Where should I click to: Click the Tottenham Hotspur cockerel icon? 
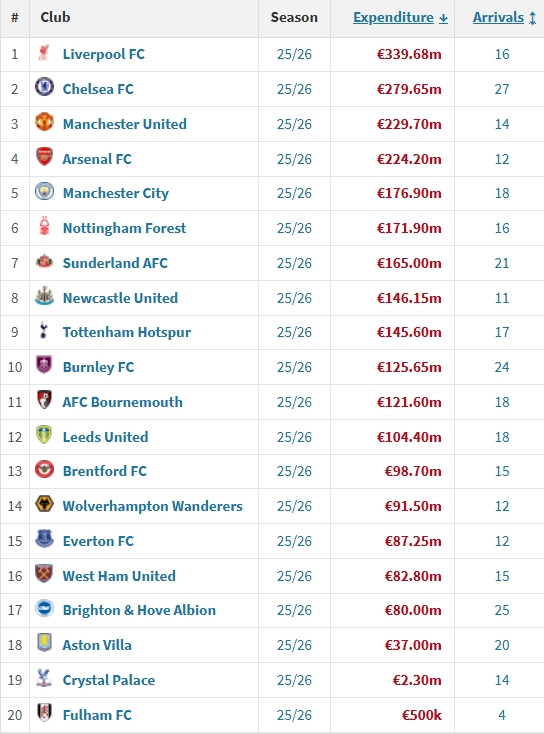44,330
